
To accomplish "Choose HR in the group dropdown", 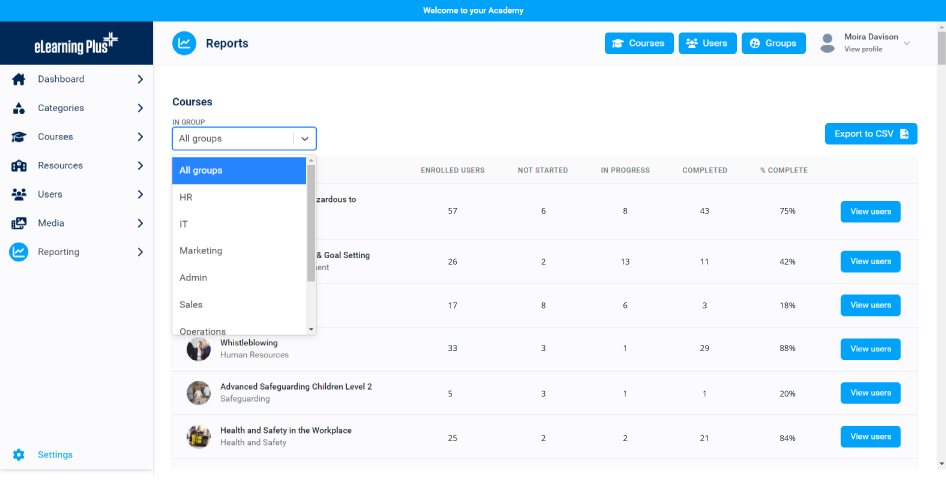I will click(x=186, y=197).
